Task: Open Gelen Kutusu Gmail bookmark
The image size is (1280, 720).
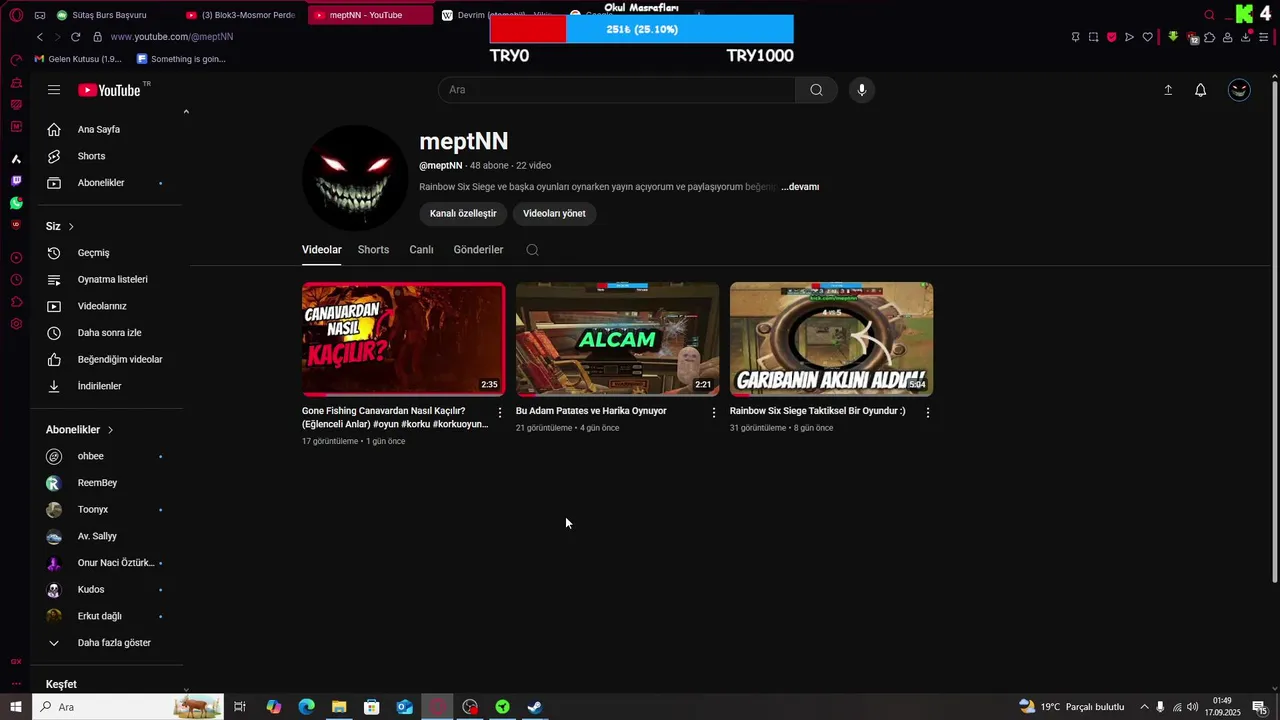Action: pyautogui.click(x=78, y=59)
